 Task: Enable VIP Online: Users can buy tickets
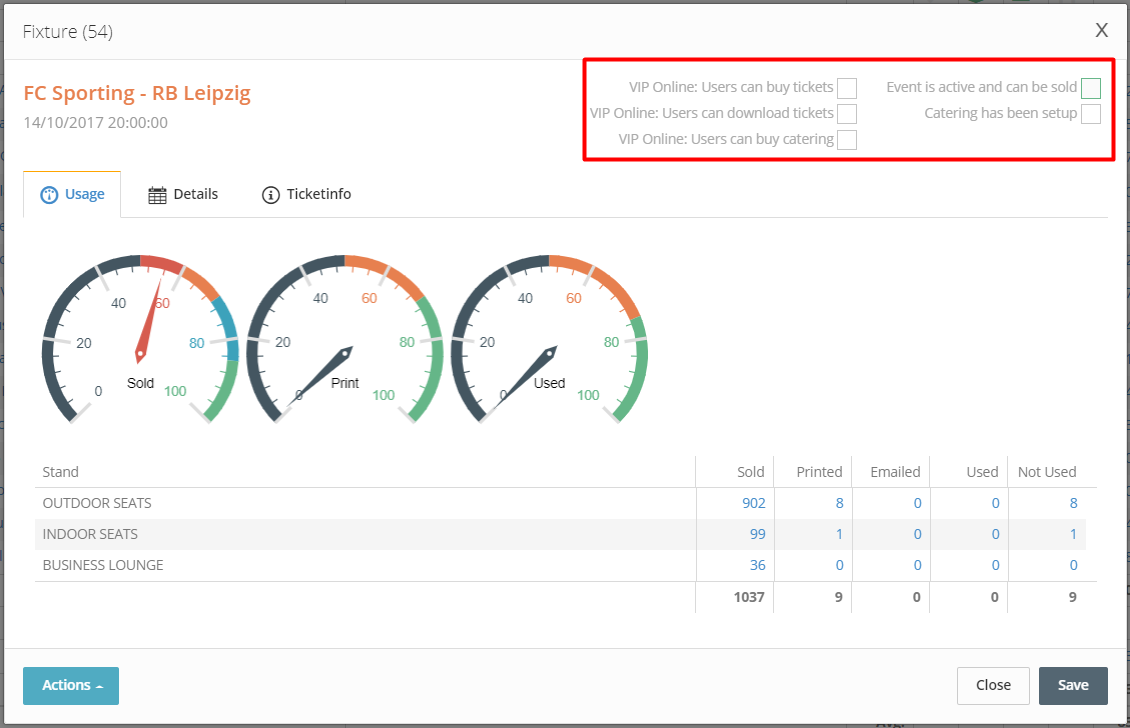(847, 88)
